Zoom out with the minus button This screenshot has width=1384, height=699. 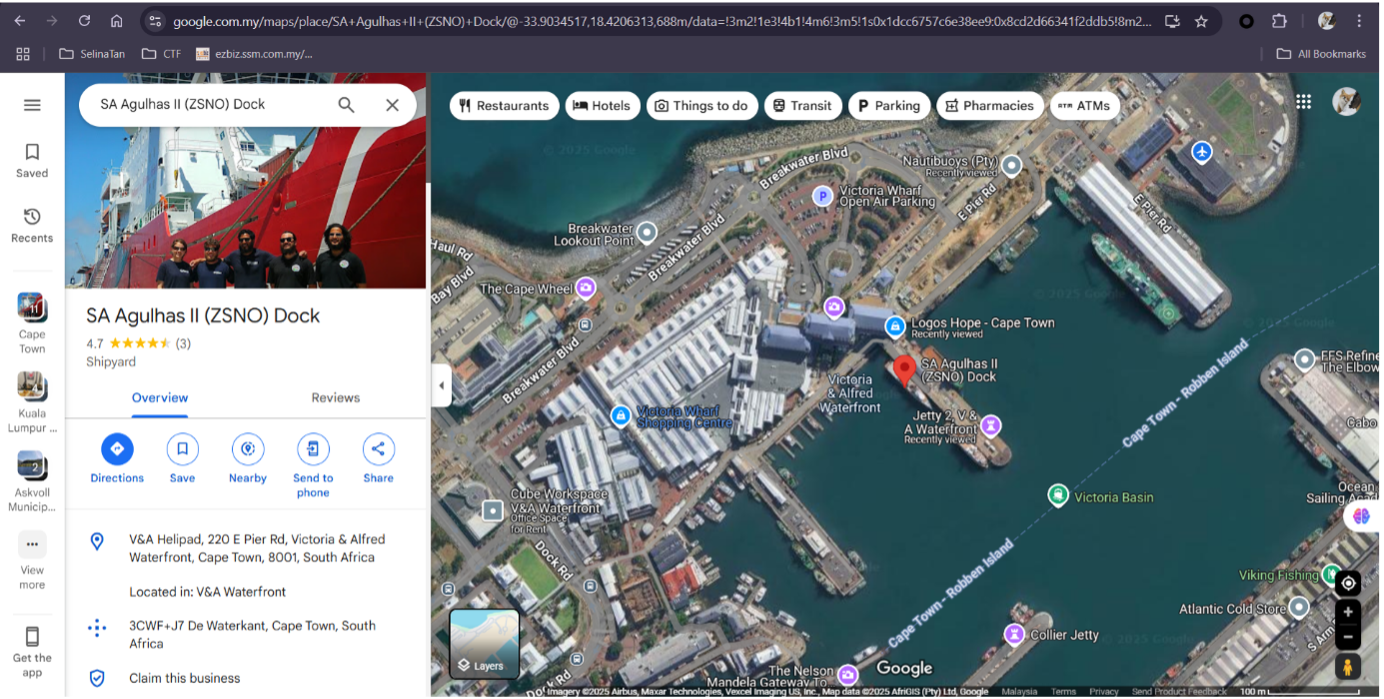1348,636
